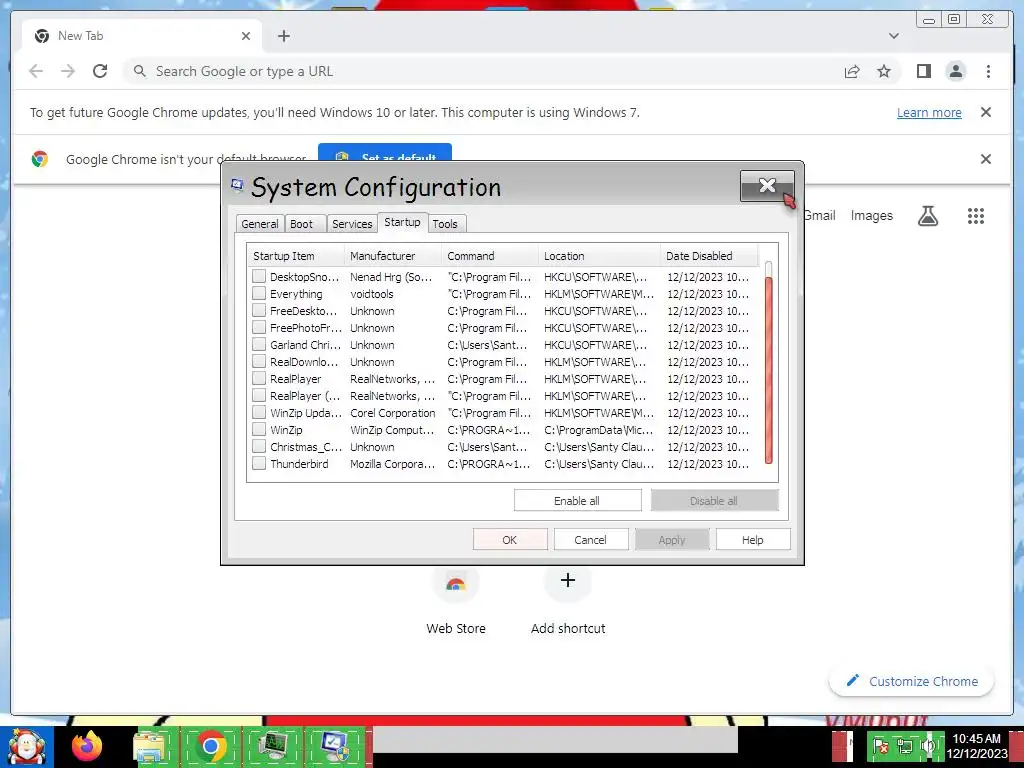Close the New Tab tab
Viewport: 1024px width, 768px height.
[246, 36]
